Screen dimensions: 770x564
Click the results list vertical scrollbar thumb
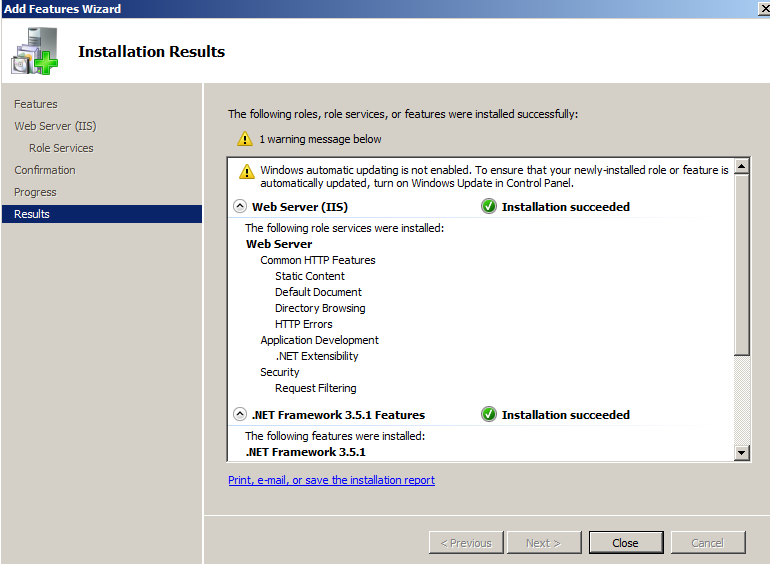tap(742, 265)
